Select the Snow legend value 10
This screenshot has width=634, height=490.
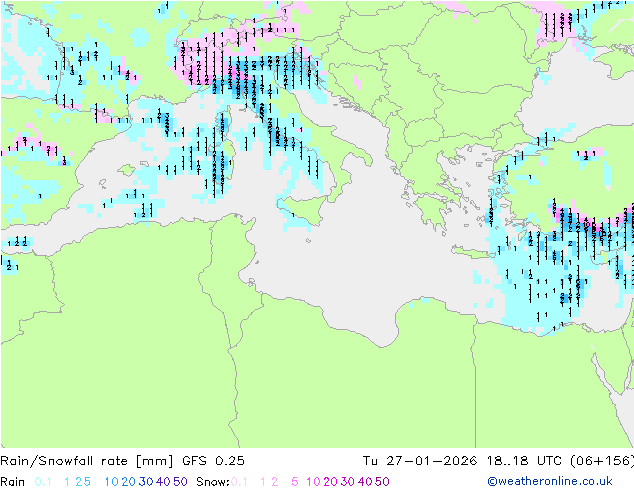313,482
